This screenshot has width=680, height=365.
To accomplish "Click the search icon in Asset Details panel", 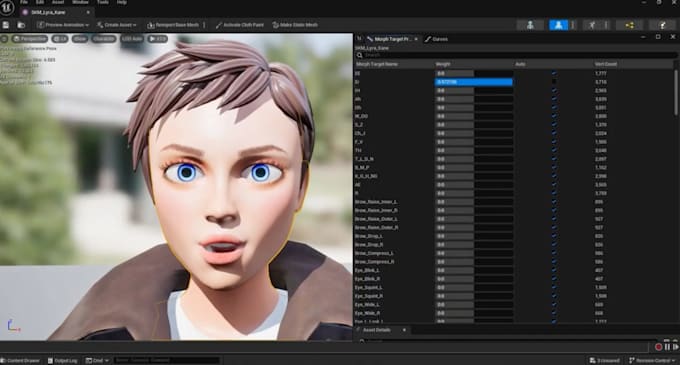I will click(362, 340).
